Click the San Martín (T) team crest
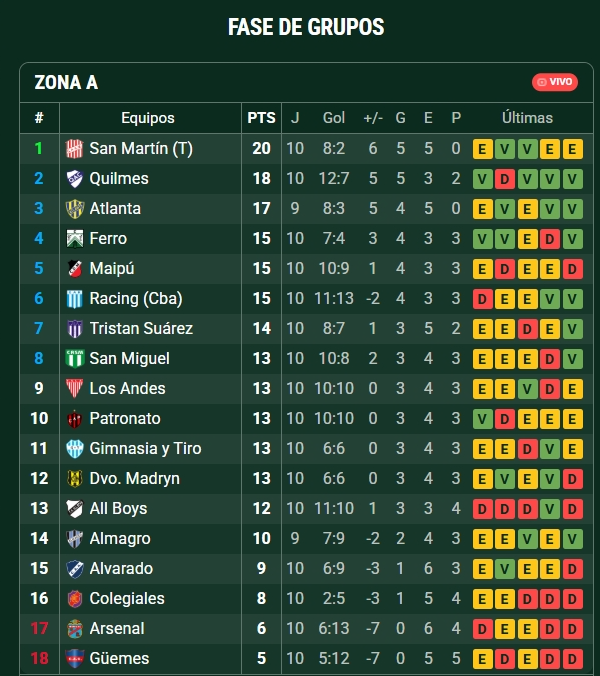This screenshot has height=676, width=600. [75, 149]
